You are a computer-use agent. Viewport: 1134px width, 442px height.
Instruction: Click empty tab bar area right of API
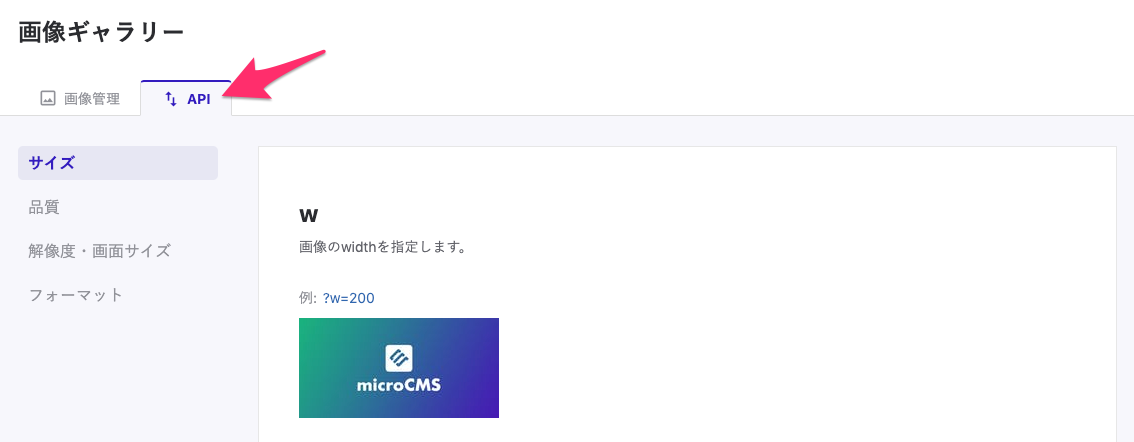pos(680,99)
